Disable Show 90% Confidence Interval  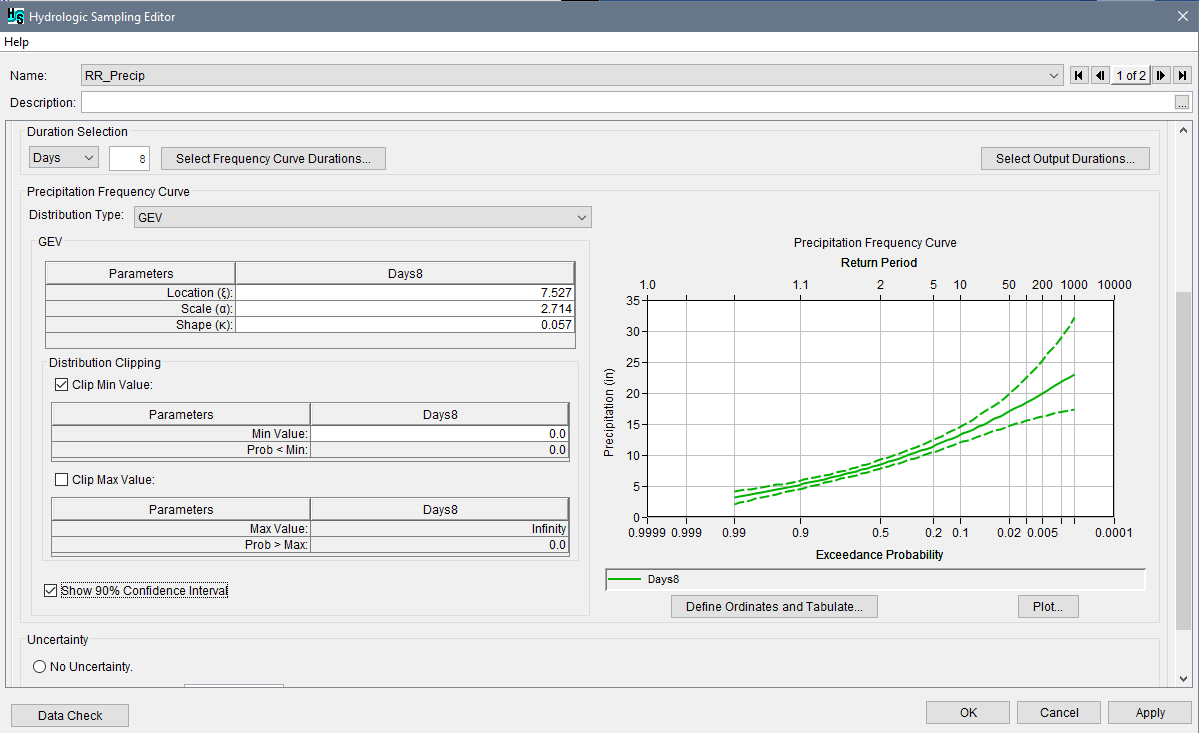[50, 590]
